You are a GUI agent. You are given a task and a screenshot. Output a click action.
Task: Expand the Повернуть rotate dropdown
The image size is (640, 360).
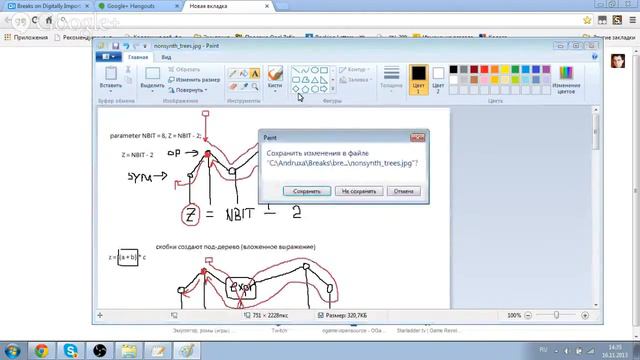188,90
